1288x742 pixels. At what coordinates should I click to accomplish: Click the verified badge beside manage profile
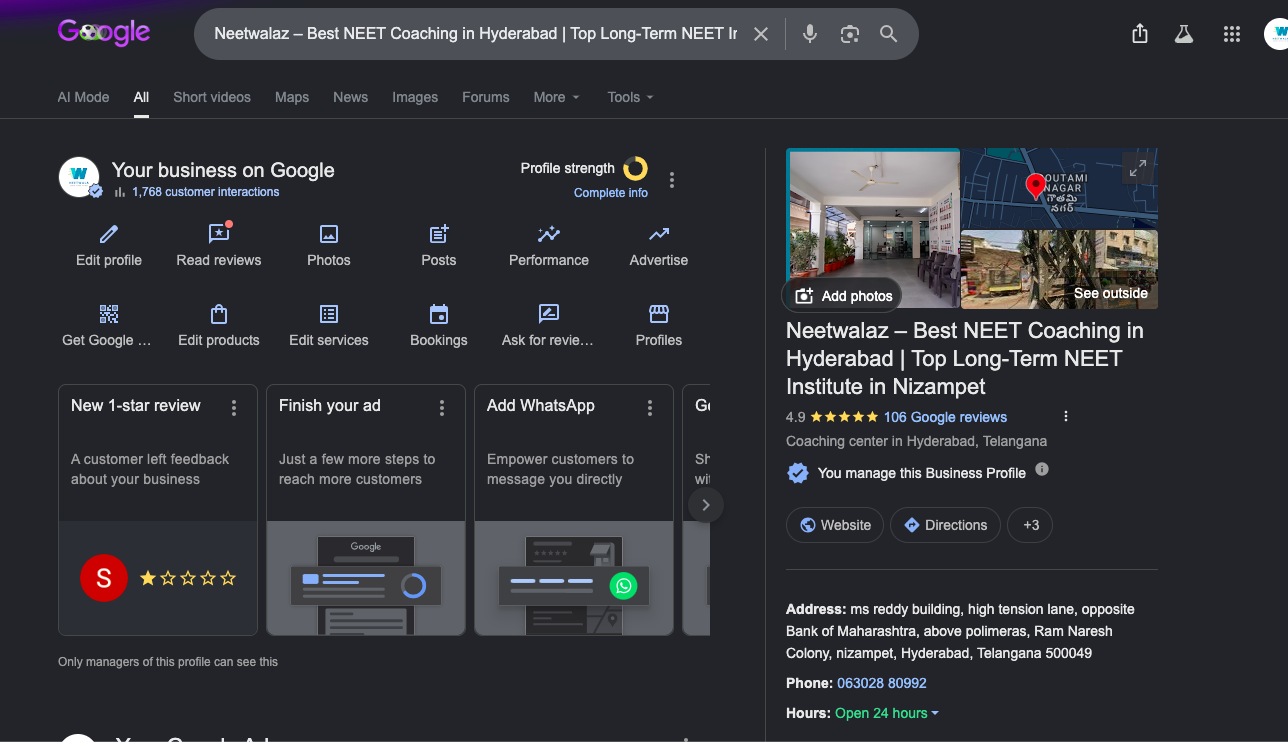798,473
